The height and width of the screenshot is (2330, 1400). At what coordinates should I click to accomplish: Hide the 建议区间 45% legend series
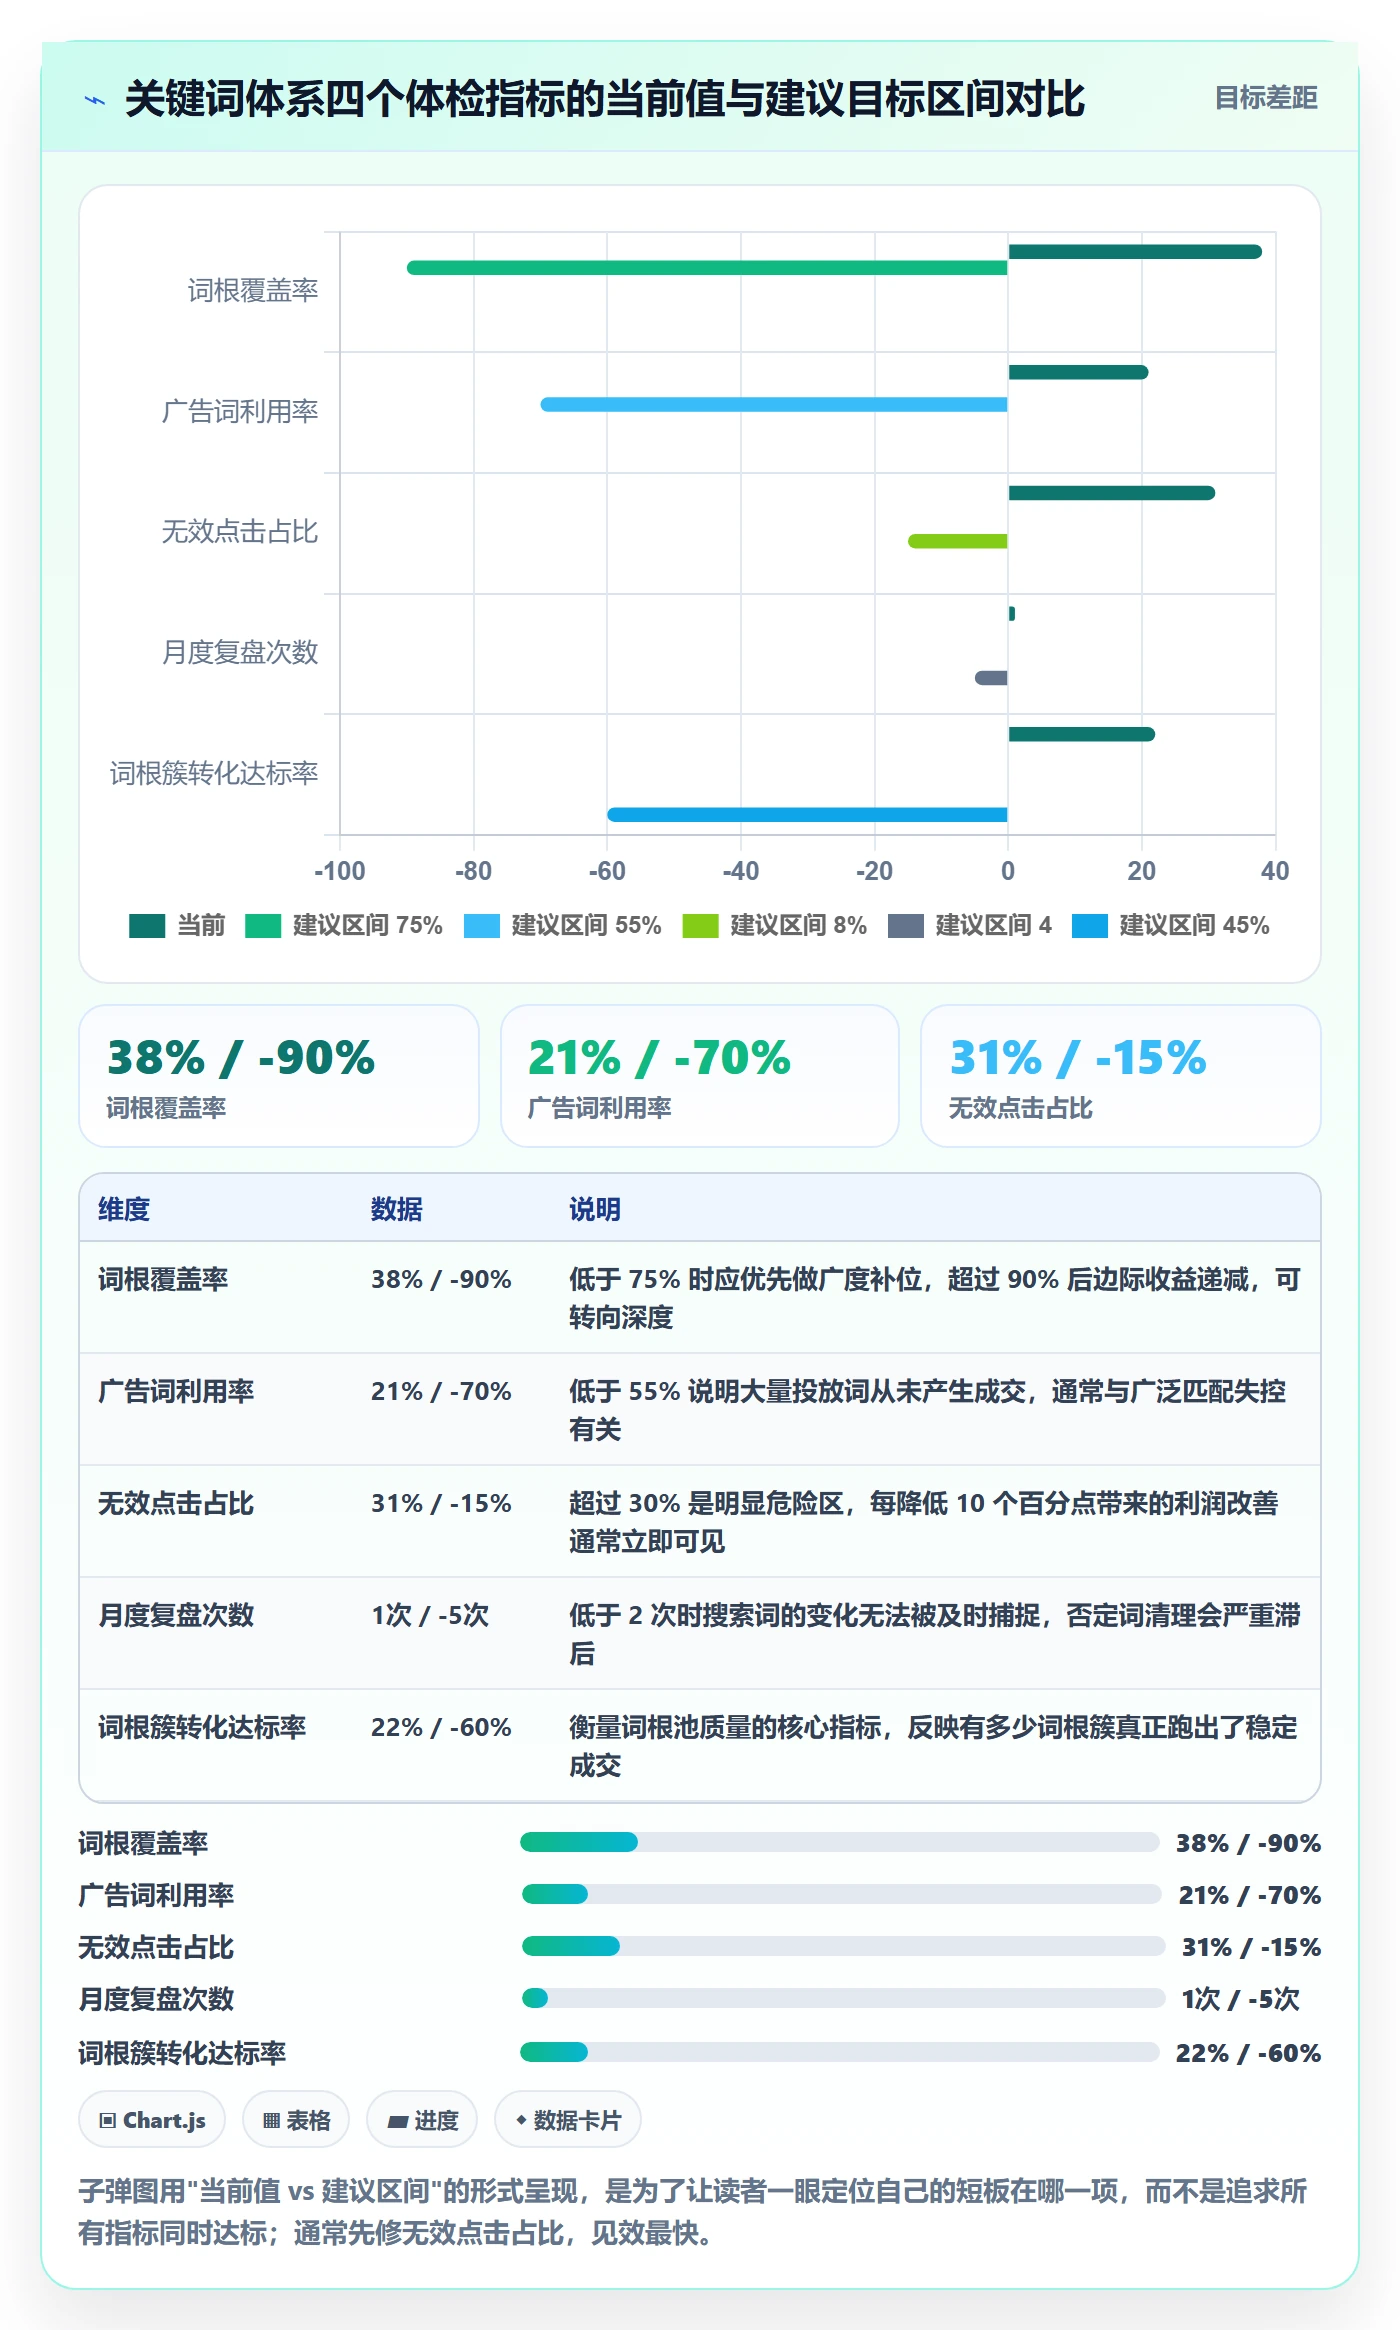(x=1171, y=925)
